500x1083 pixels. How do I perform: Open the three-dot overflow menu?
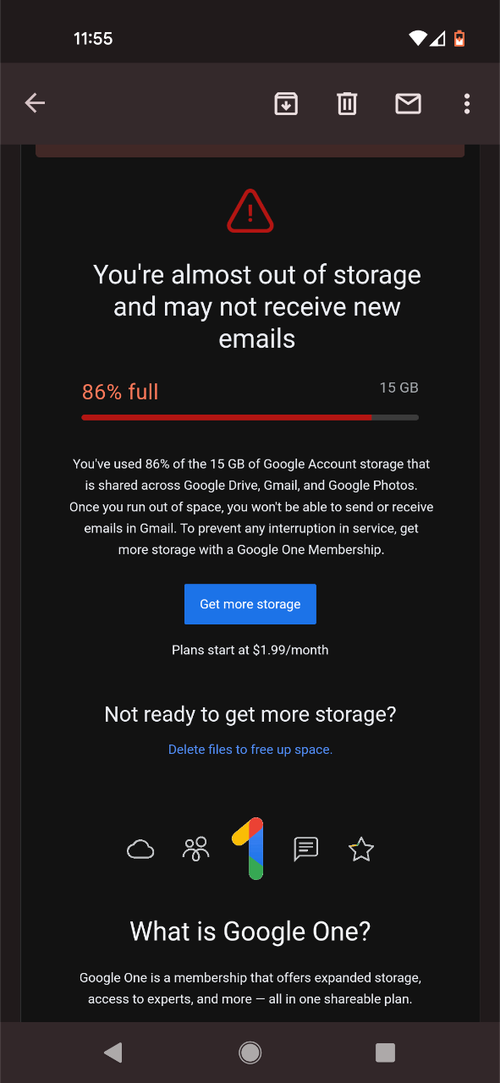[x=467, y=104]
